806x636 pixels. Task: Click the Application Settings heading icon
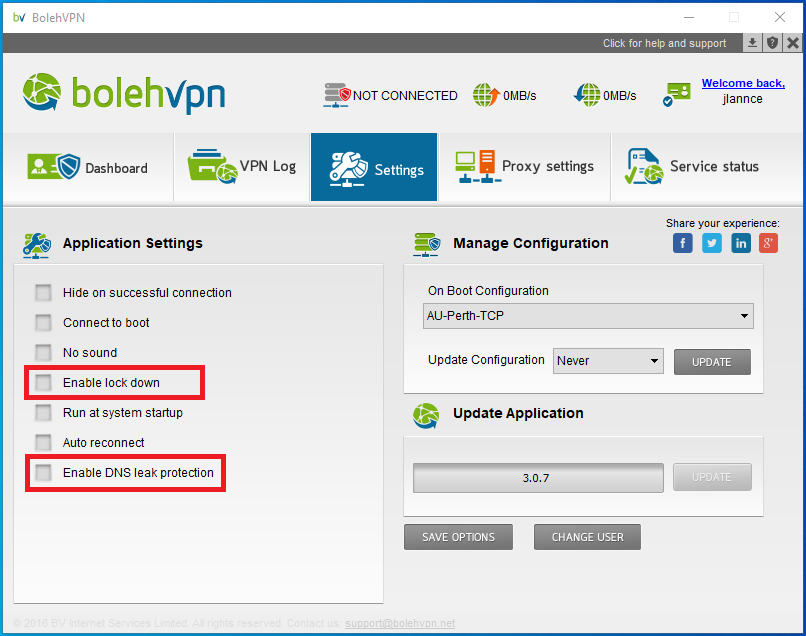click(x=37, y=245)
